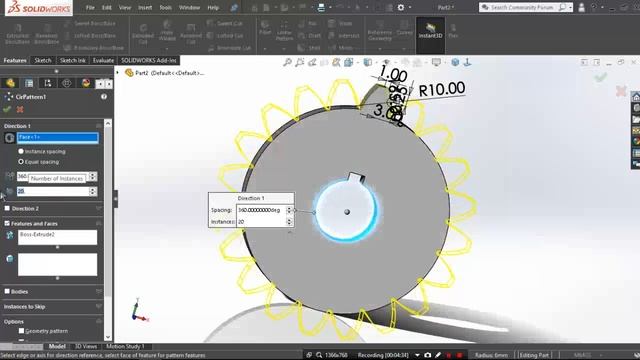Expand the Bodies section chevron
Viewport: 640px width, 360px height.
[x=99, y=291]
